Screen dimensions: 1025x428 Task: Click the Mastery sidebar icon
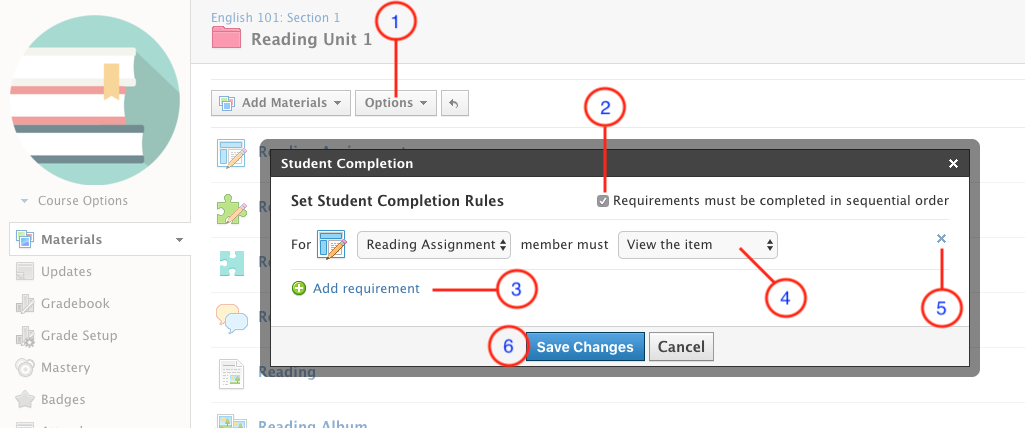coord(25,368)
